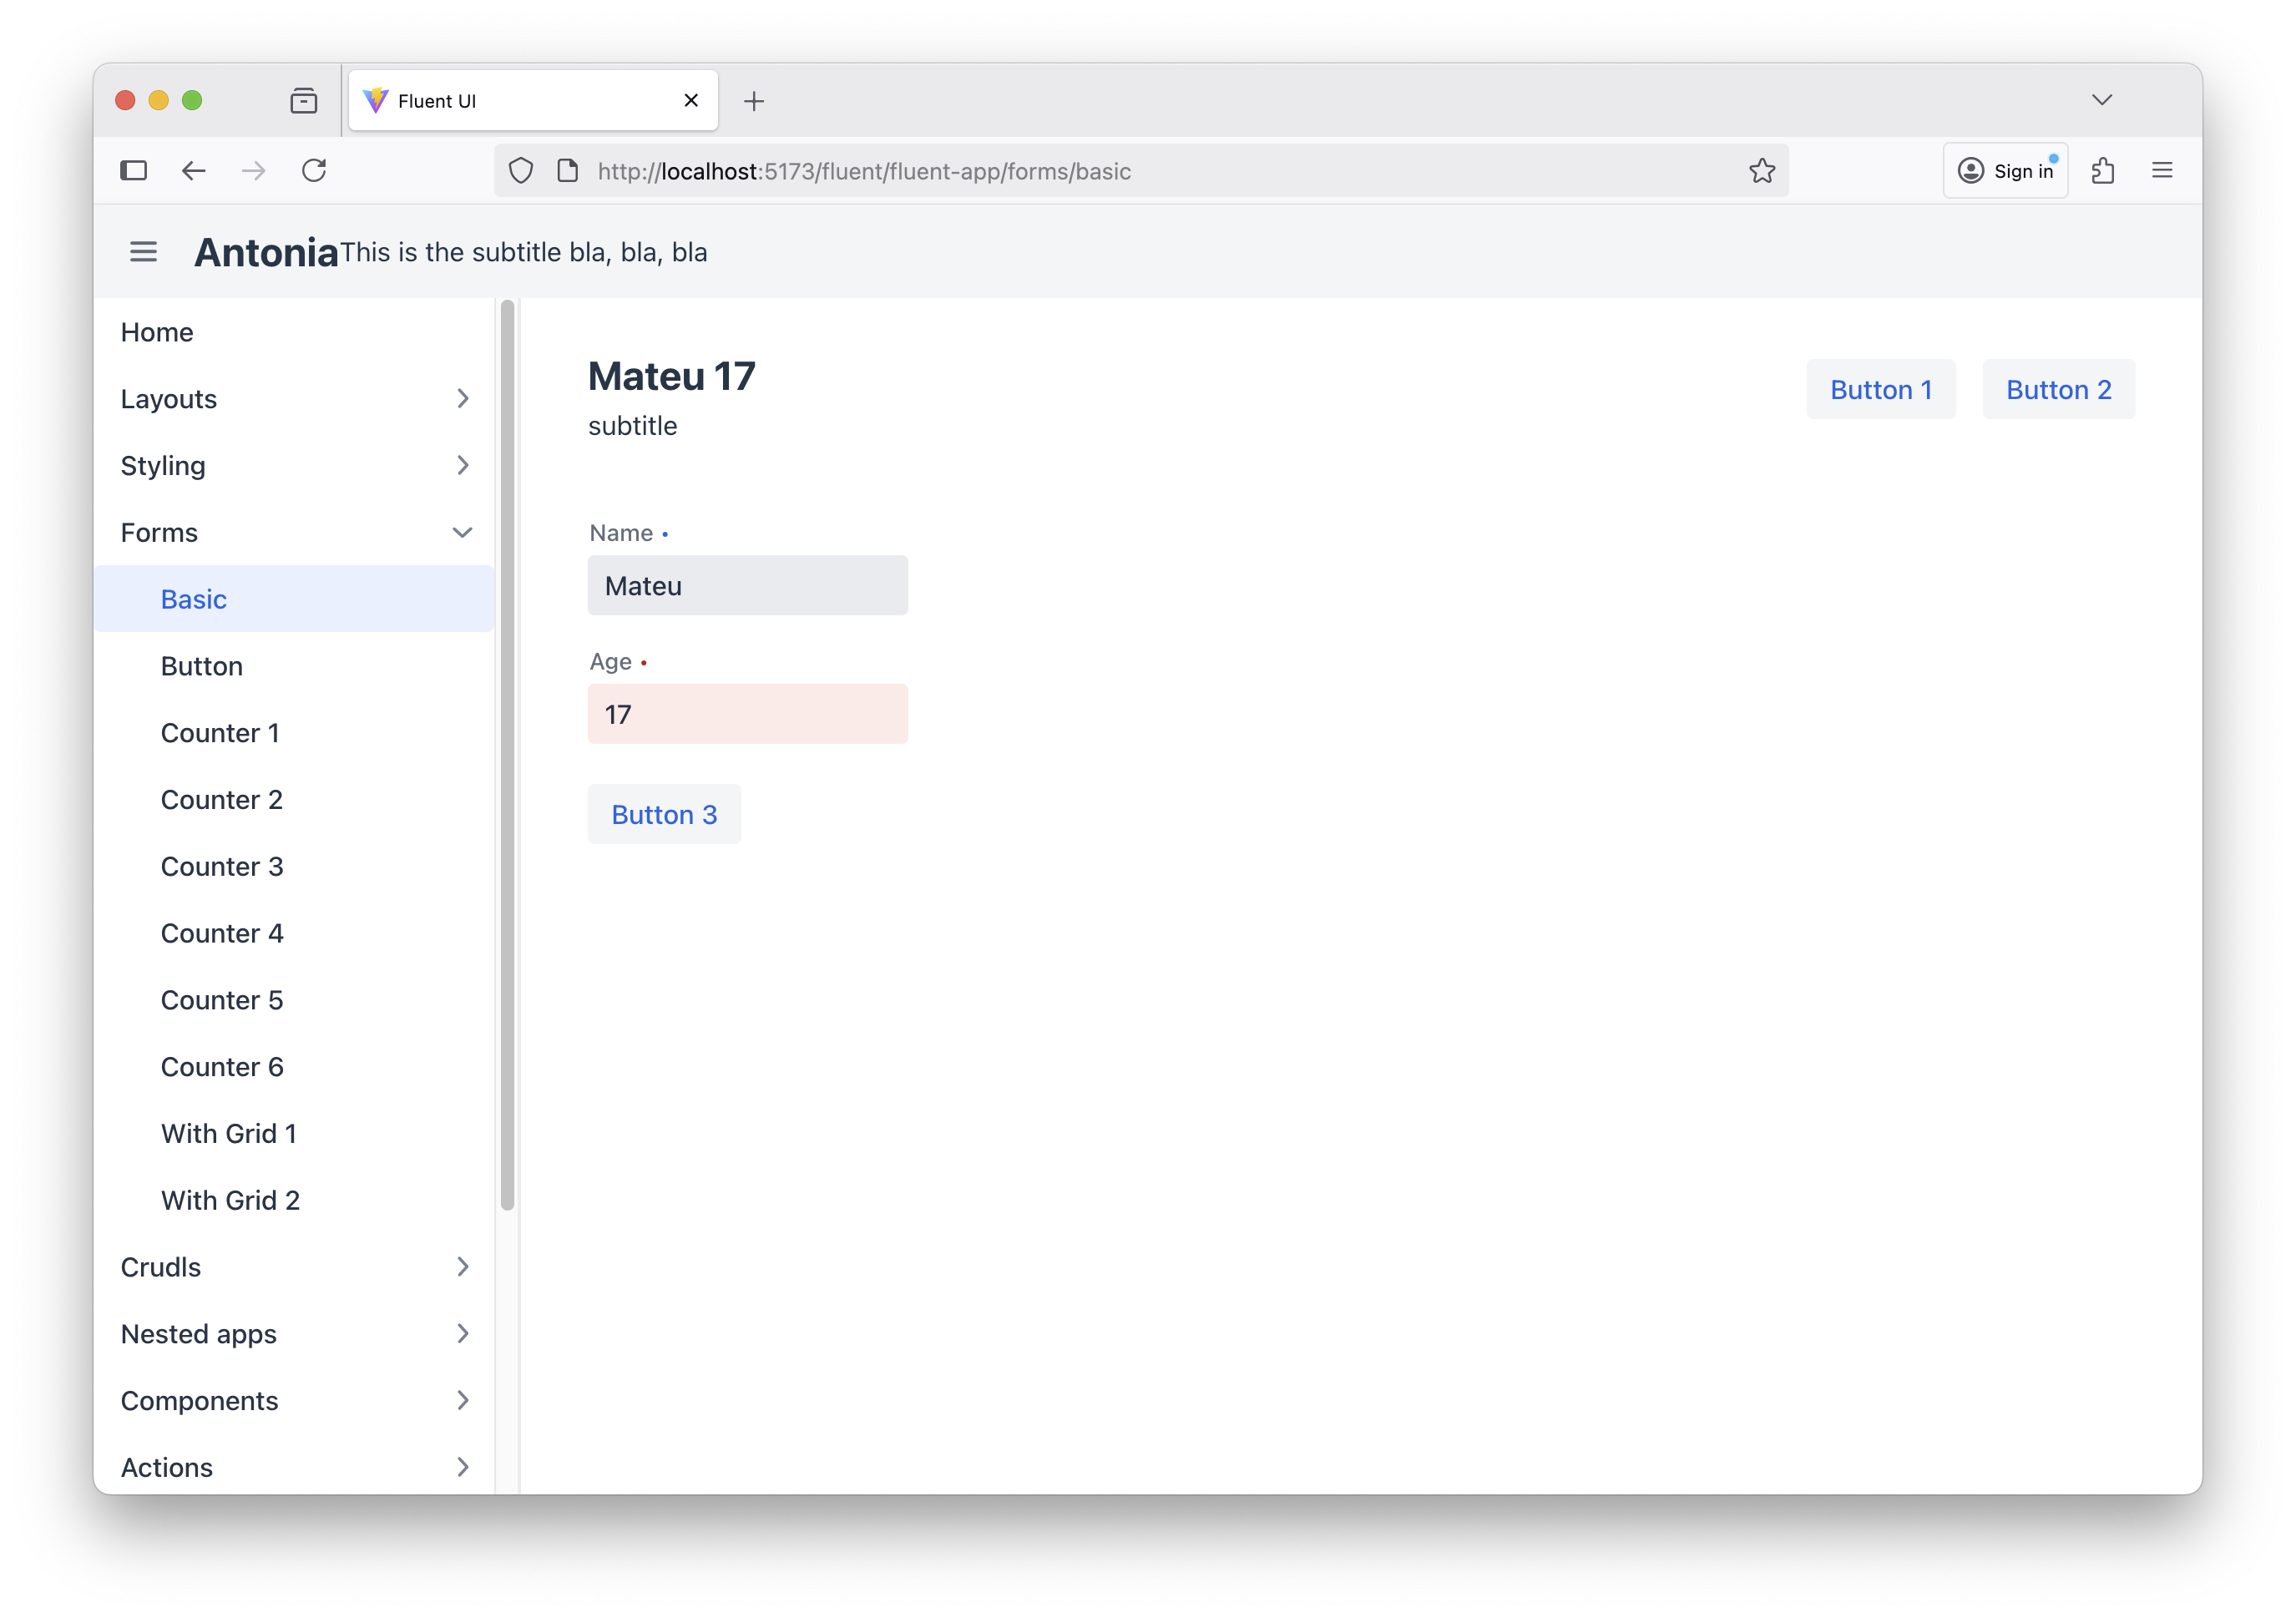Expand the Crudls navigation section
The image size is (2296, 1618).
(294, 1267)
